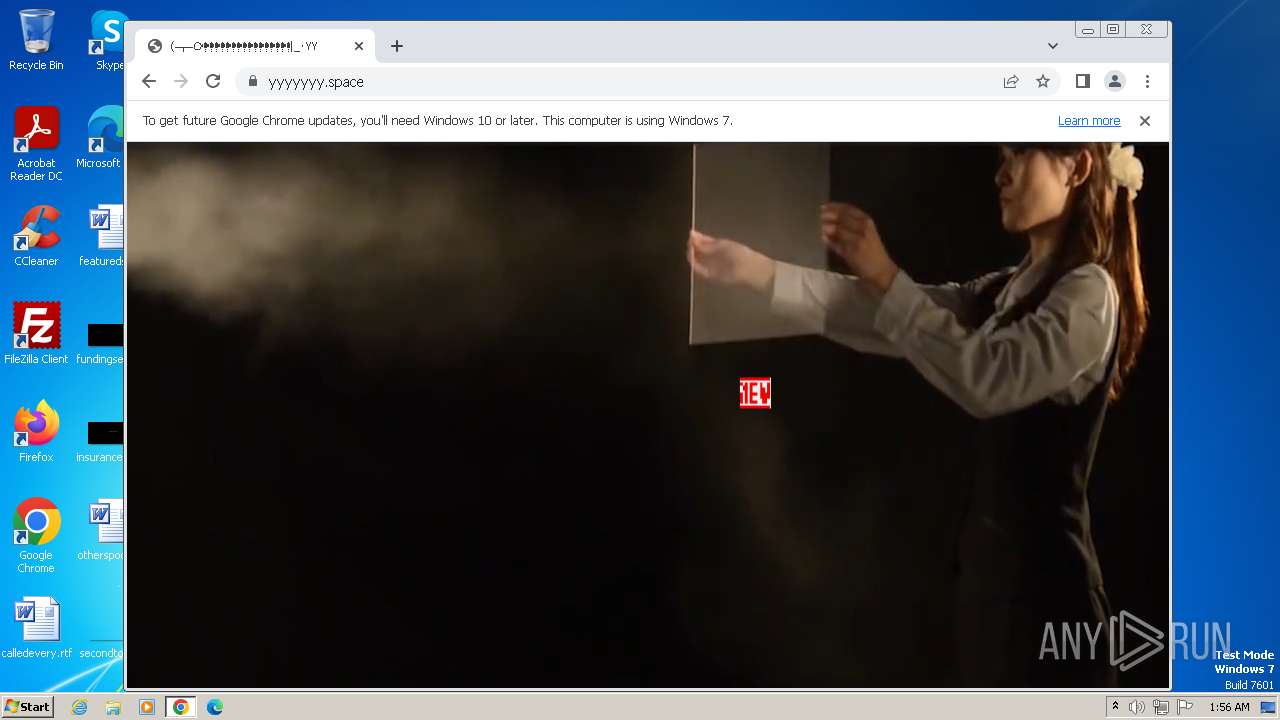Viewport: 1280px width, 720px height.
Task: Open the network tray icon
Action: (1161, 707)
